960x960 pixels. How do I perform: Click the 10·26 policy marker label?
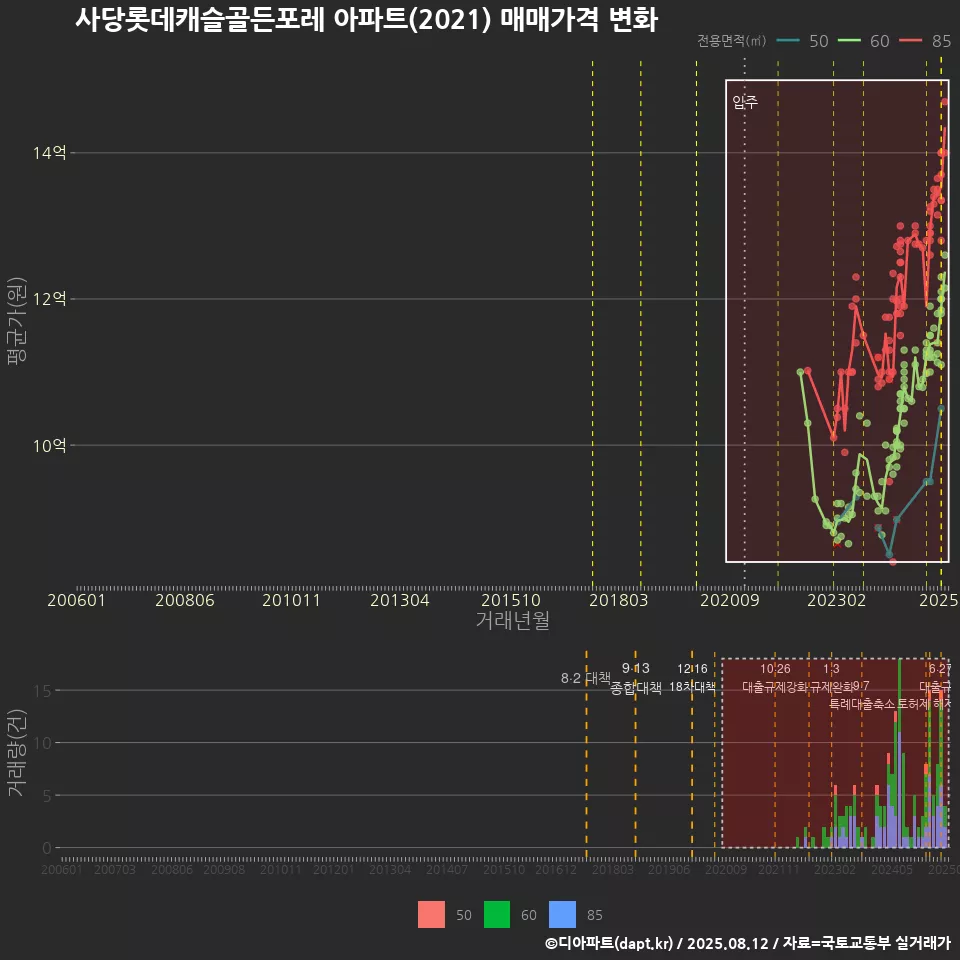(775, 669)
